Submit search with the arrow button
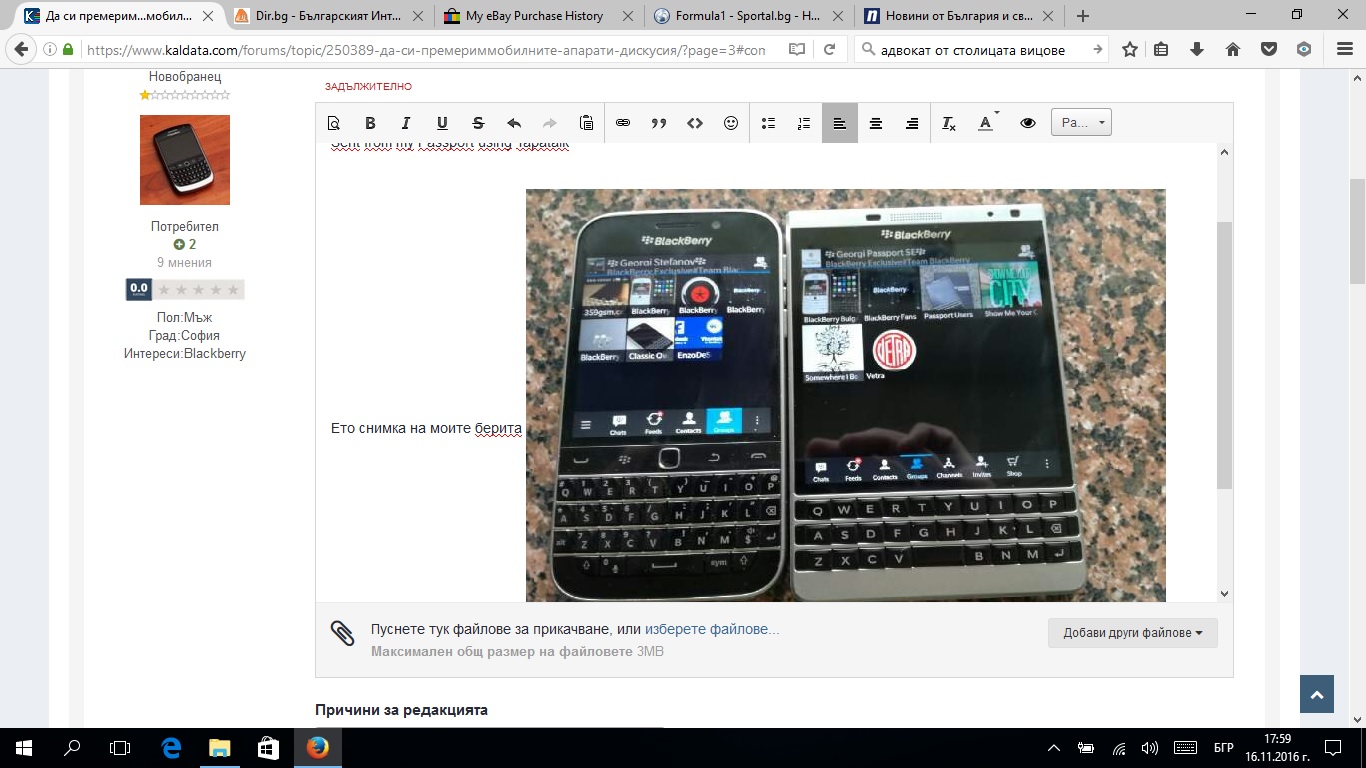The height and width of the screenshot is (768, 1366). click(1098, 50)
